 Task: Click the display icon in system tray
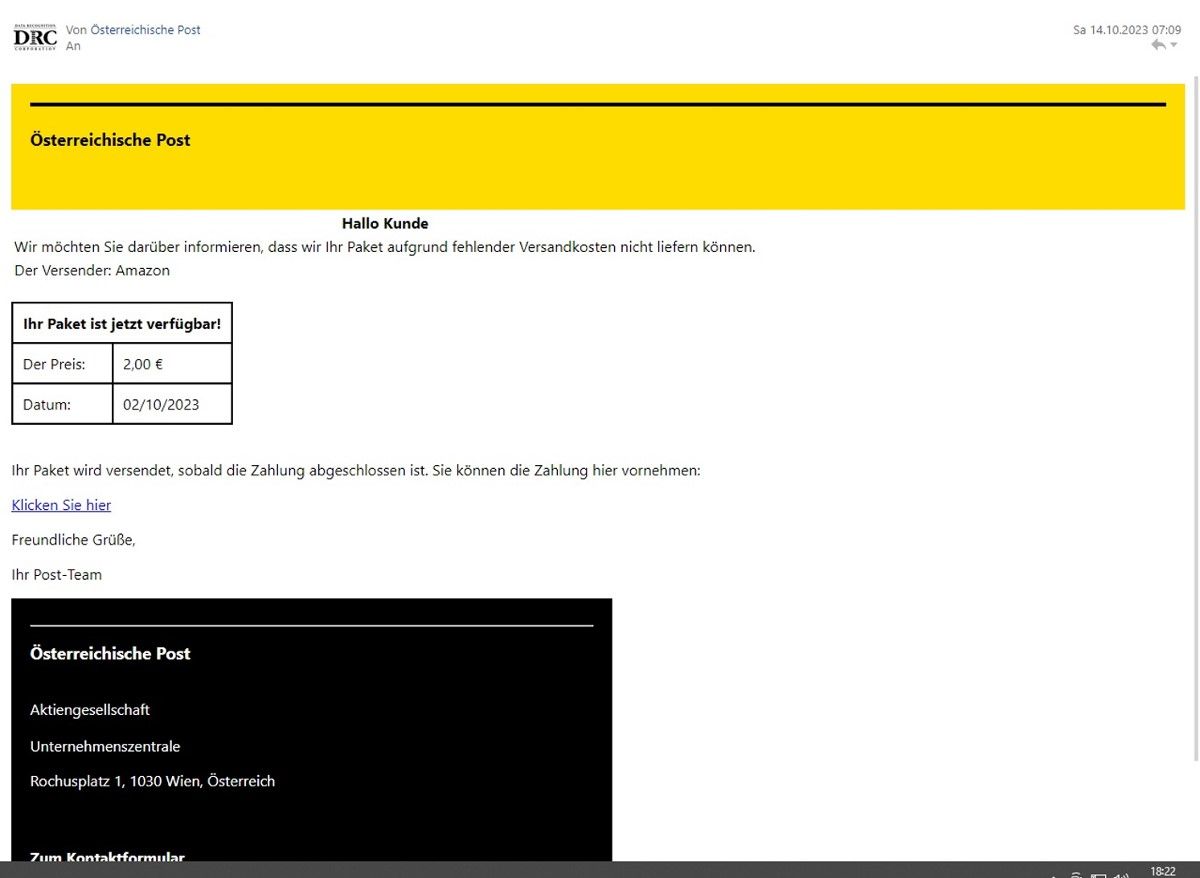tap(1098, 875)
